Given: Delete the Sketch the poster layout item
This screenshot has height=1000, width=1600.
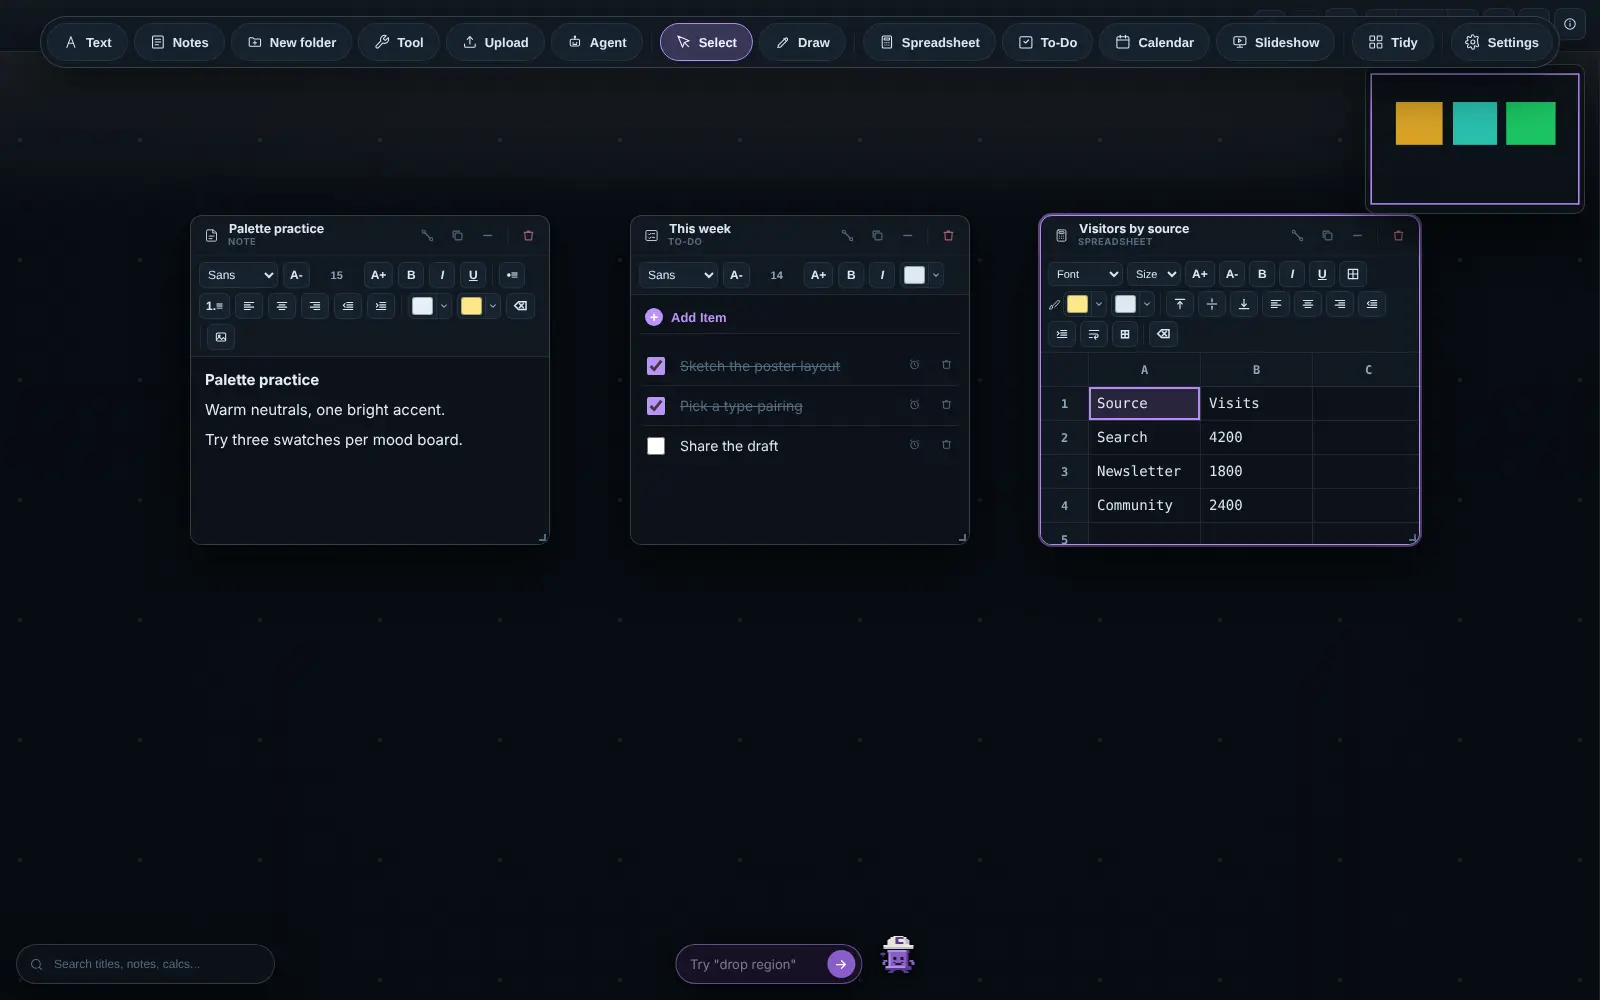Looking at the screenshot, I should (946, 365).
